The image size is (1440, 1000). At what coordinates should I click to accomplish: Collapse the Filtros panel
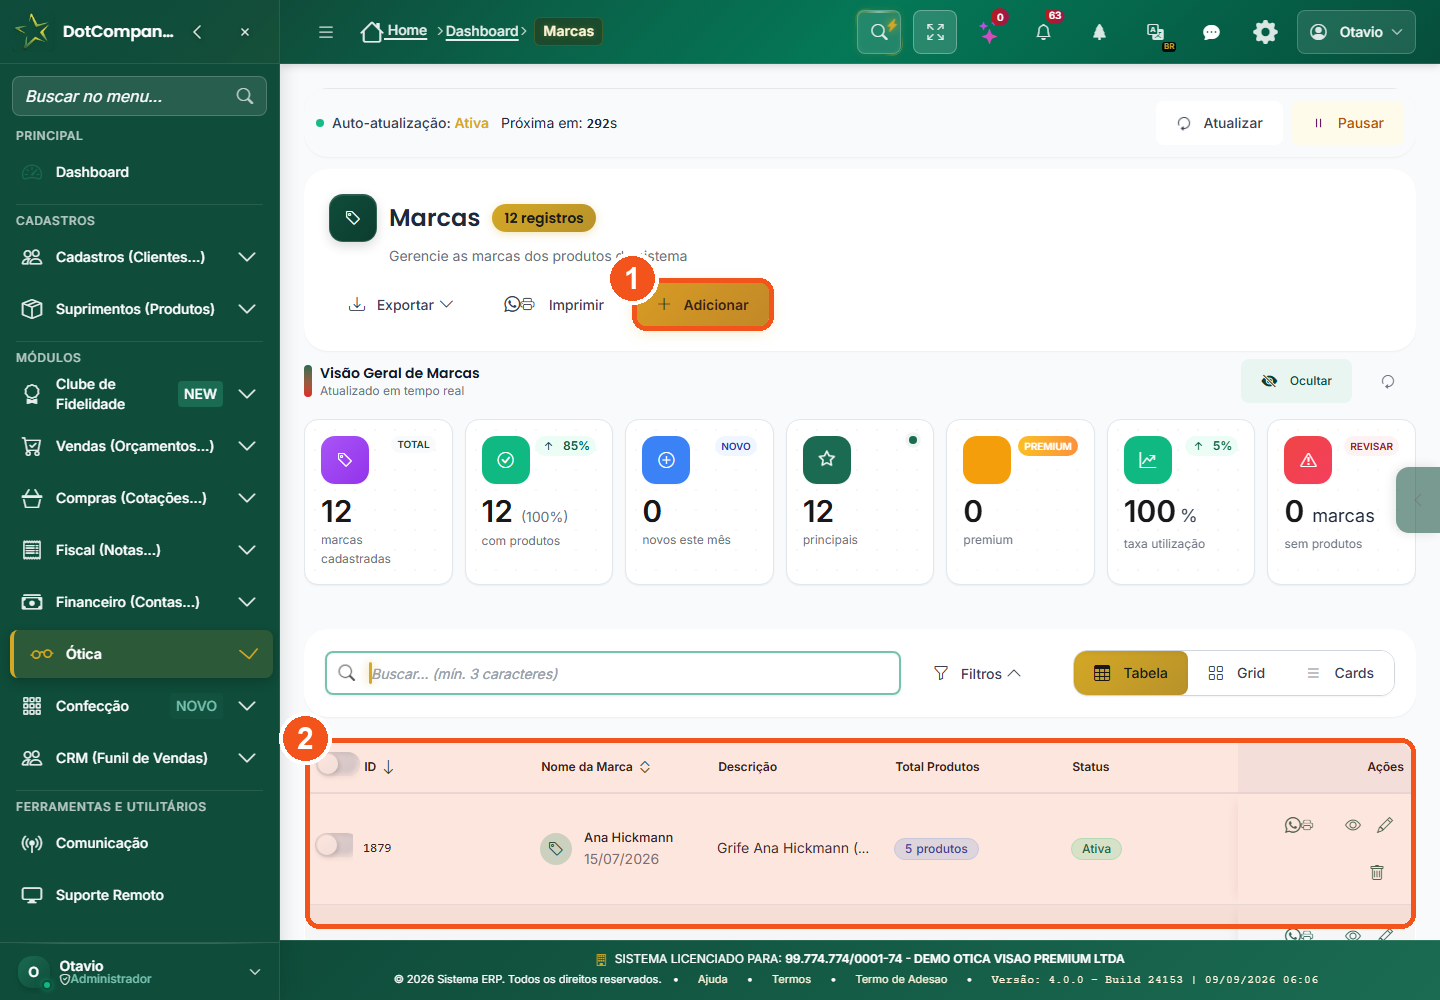(x=977, y=674)
